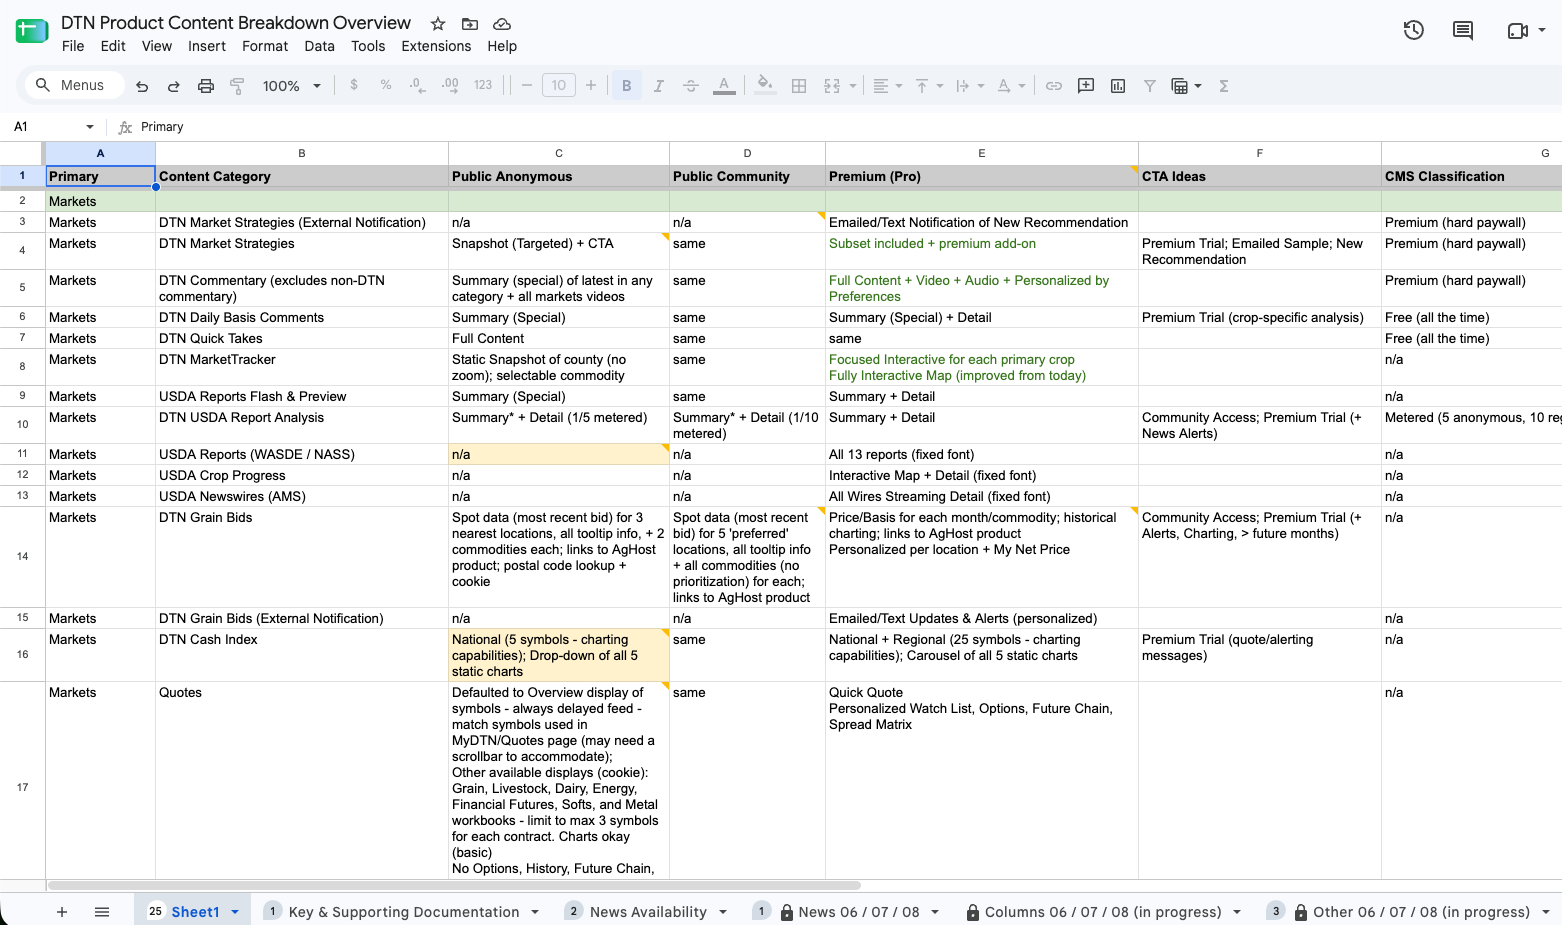This screenshot has width=1562, height=925.
Task: Insert a chart
Action: [x=1118, y=86]
